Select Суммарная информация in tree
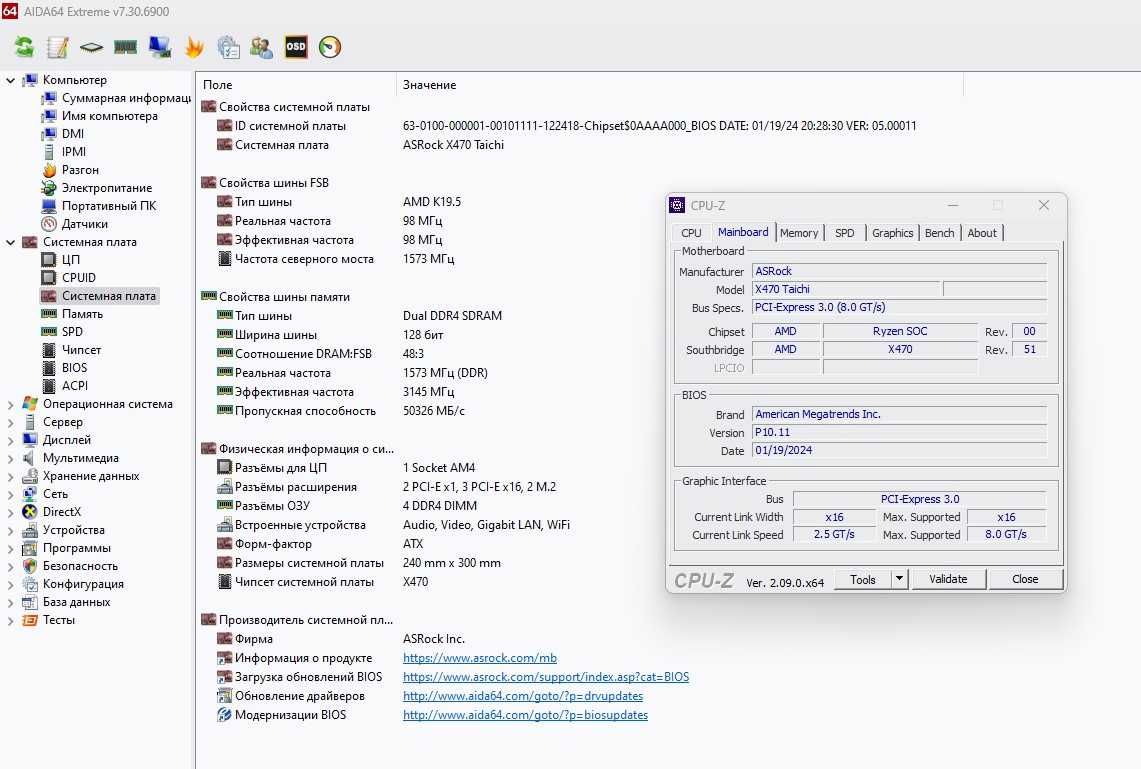The width and height of the screenshot is (1141, 769). tap(126, 97)
